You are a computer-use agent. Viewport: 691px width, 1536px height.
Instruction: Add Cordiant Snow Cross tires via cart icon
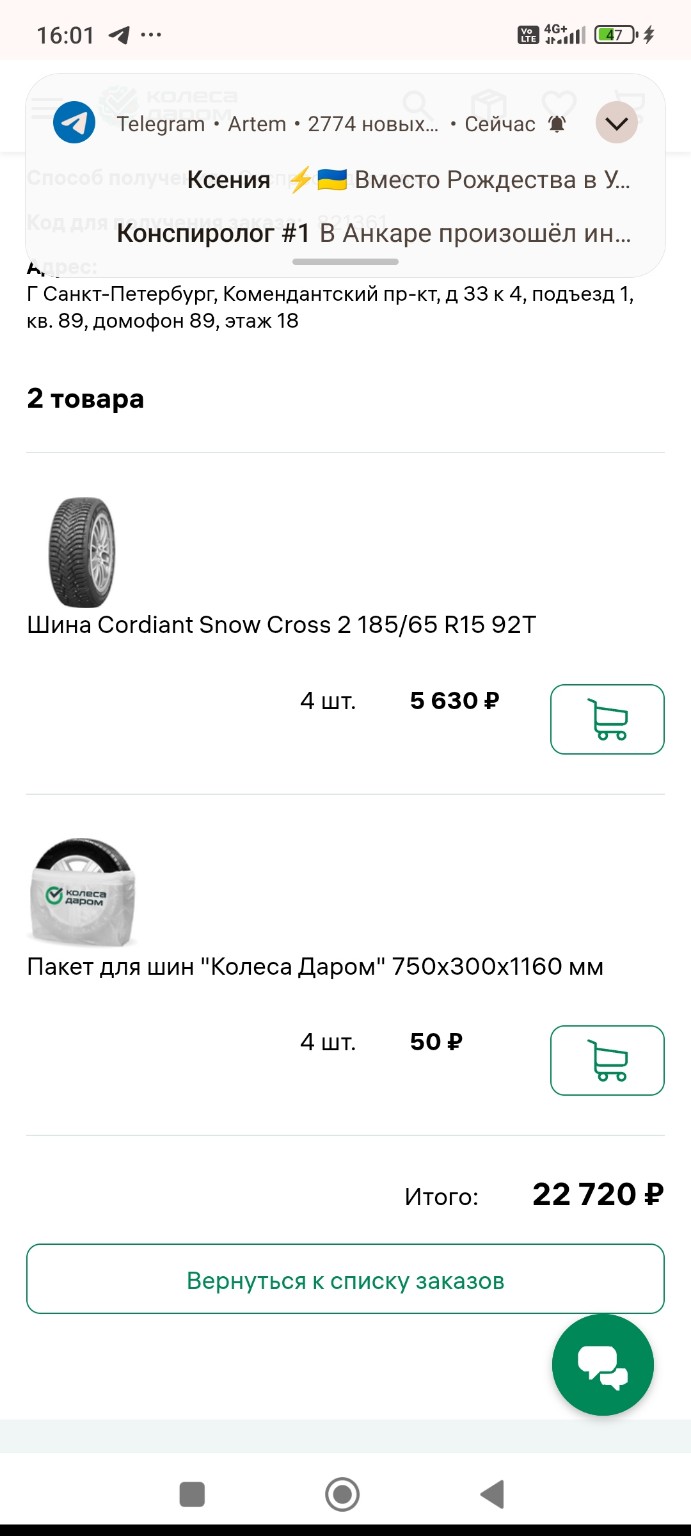point(607,719)
